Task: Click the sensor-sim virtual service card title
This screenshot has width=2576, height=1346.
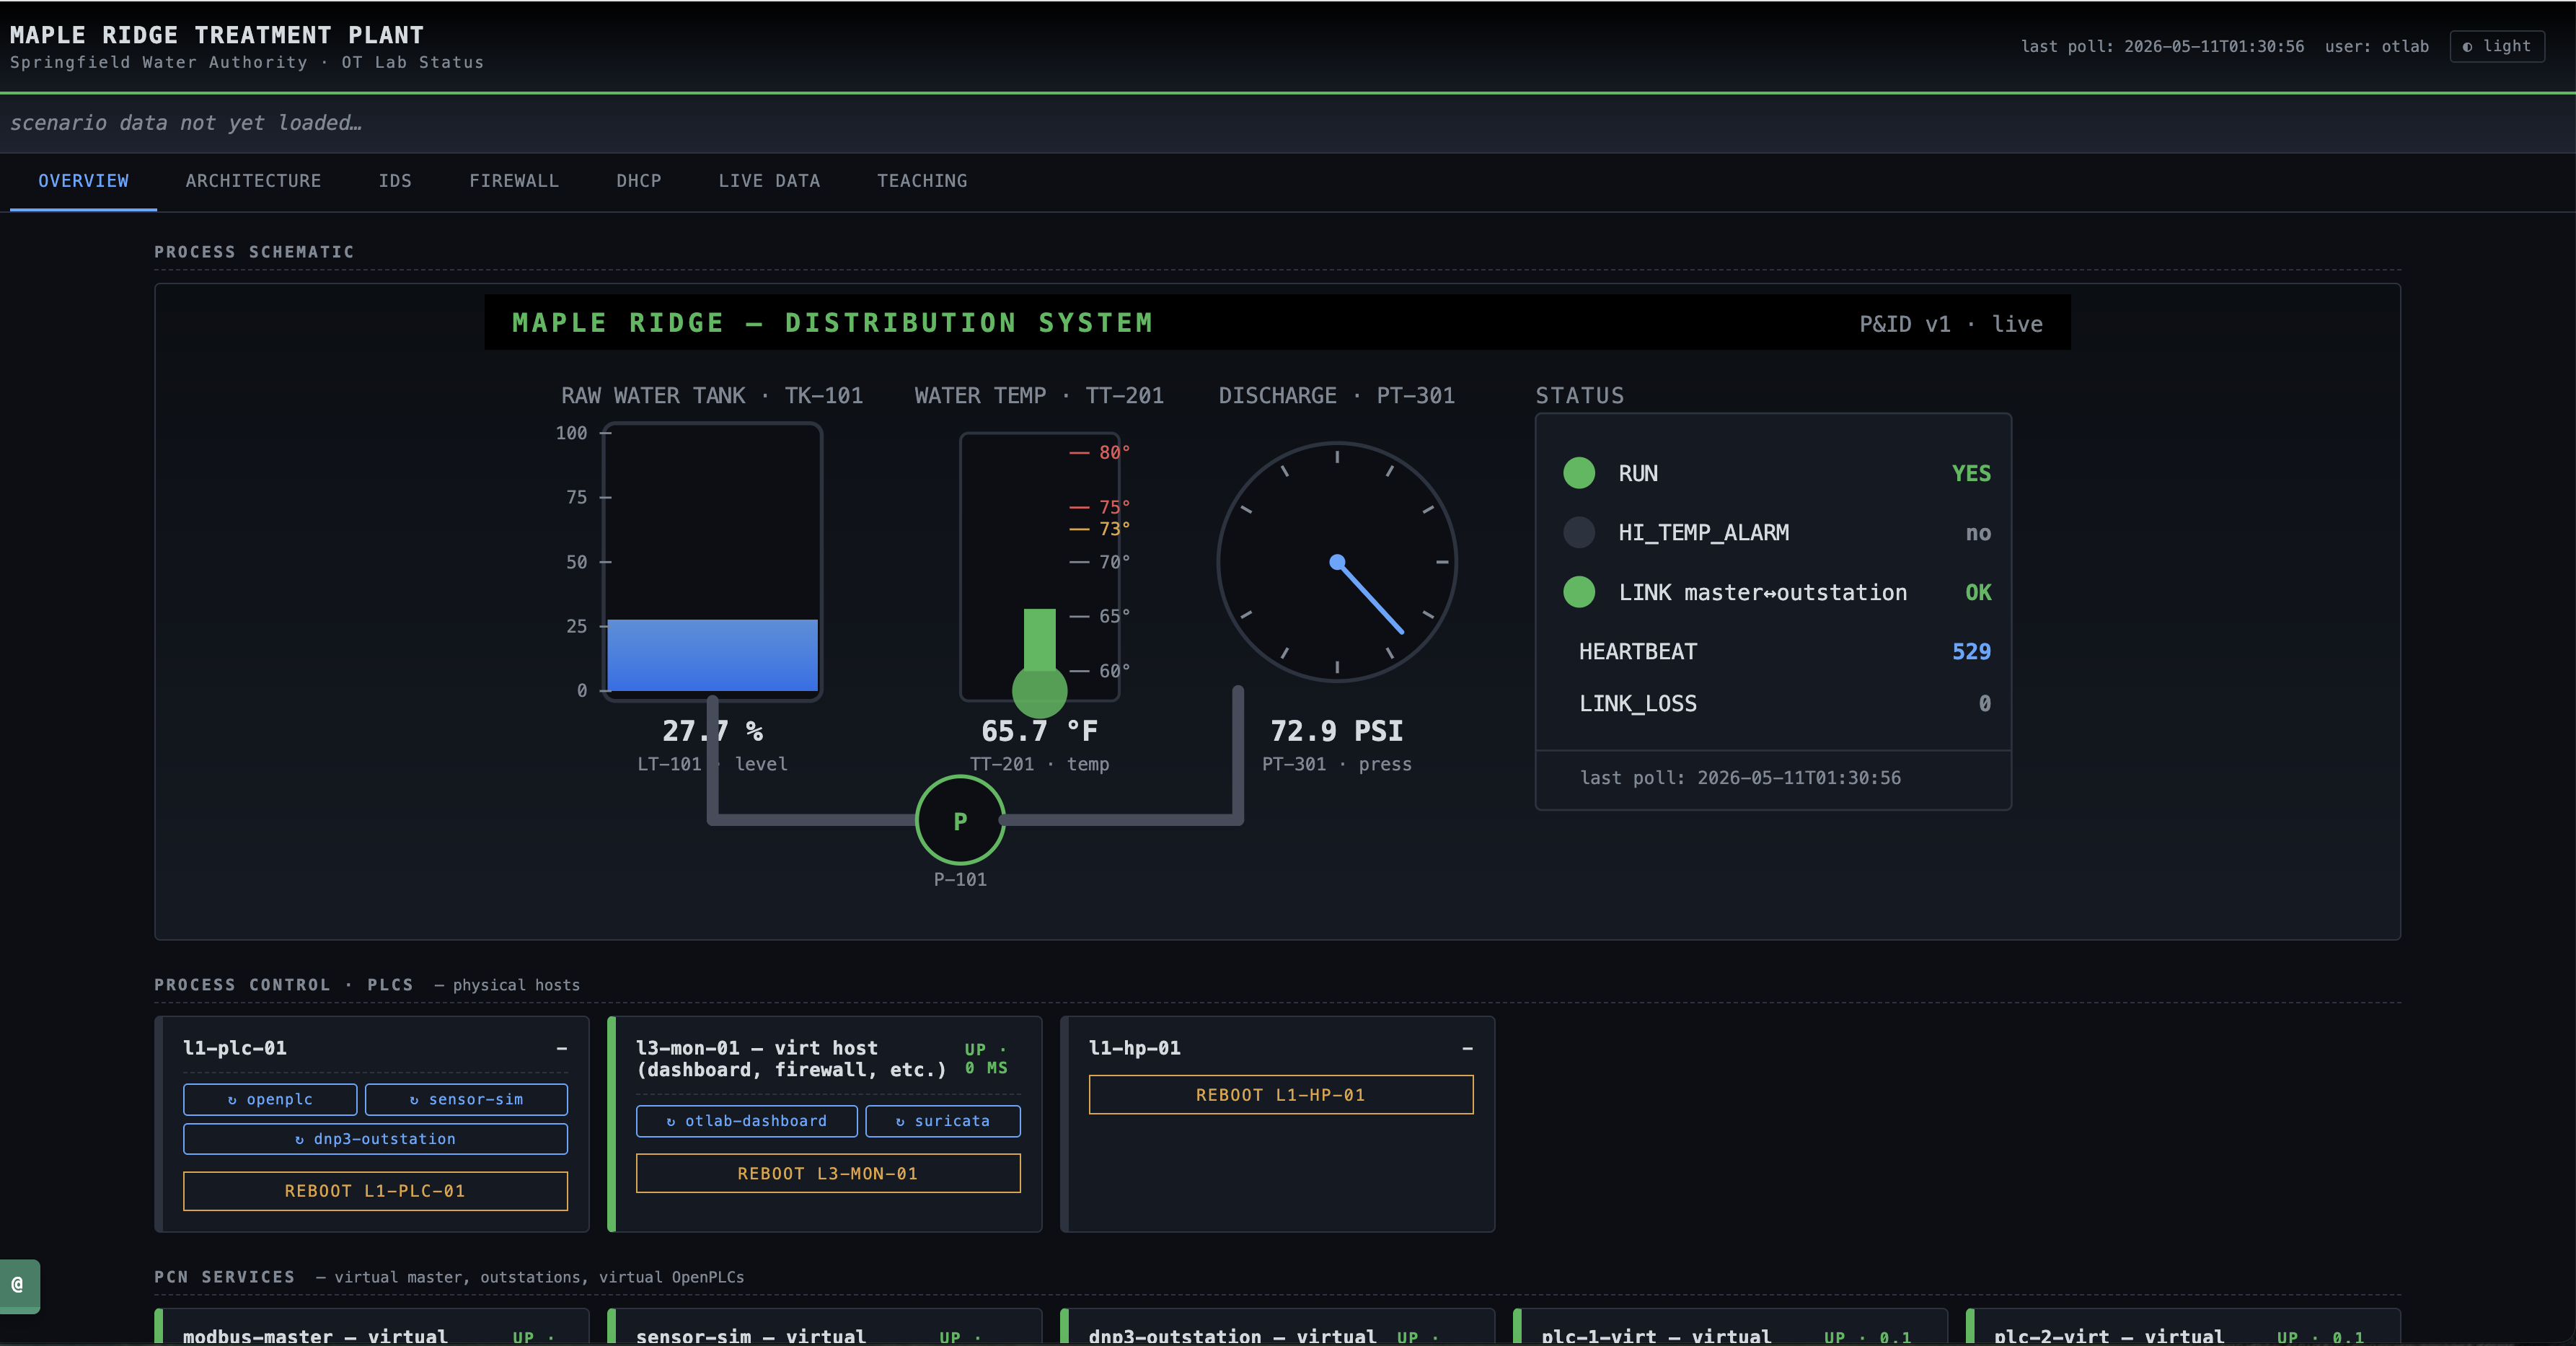Action: click(751, 1336)
